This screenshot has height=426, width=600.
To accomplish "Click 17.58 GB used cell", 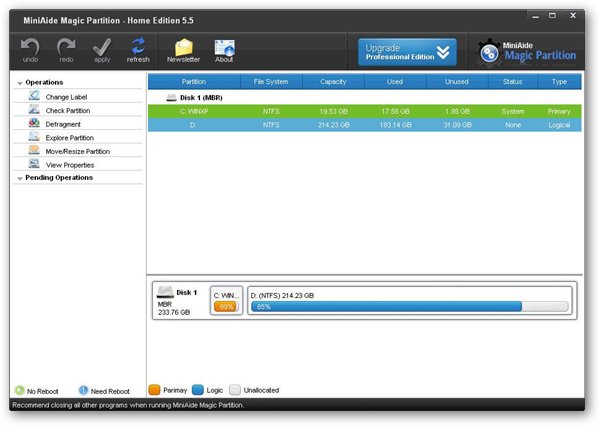I will 395,111.
